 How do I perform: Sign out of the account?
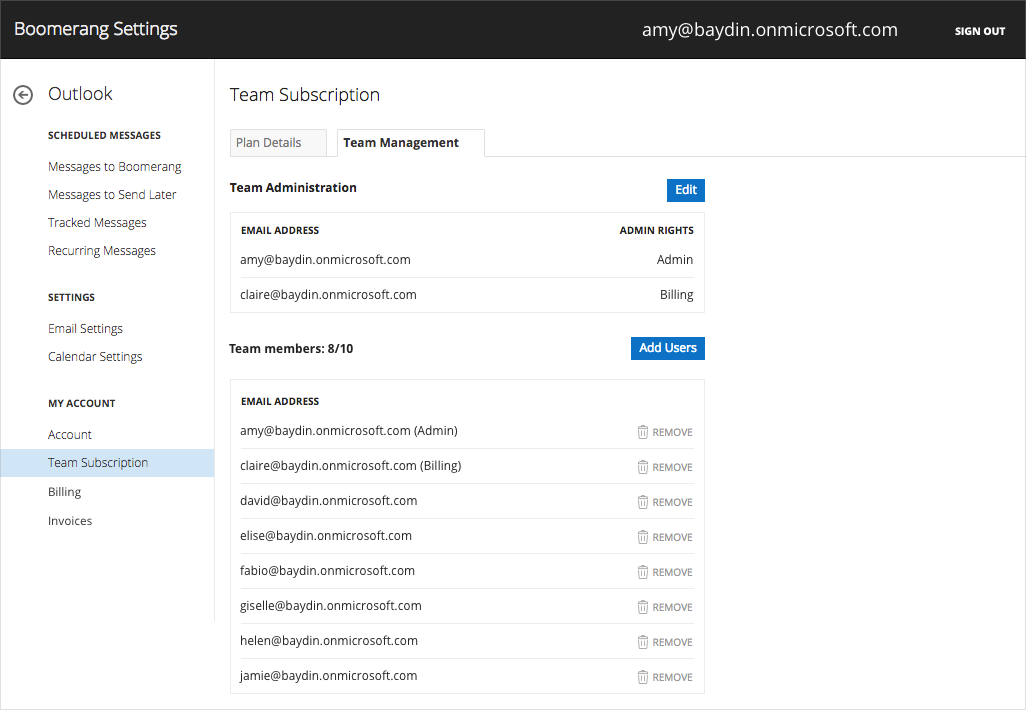[980, 31]
